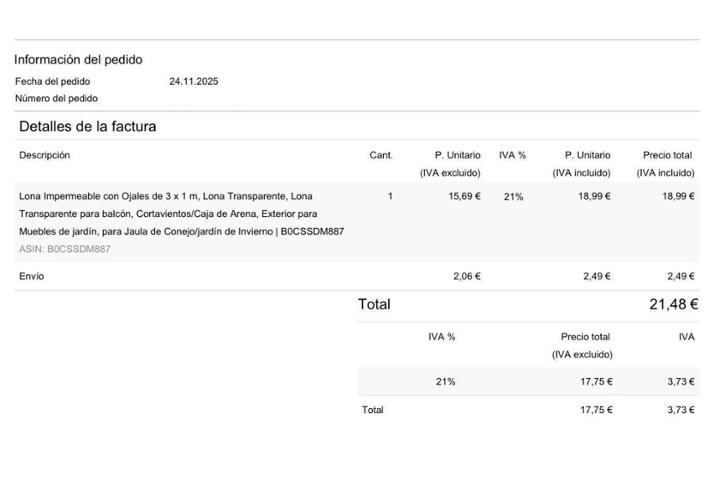Click the quantity value 1 in product row
This screenshot has width=720, height=480.
390,196
